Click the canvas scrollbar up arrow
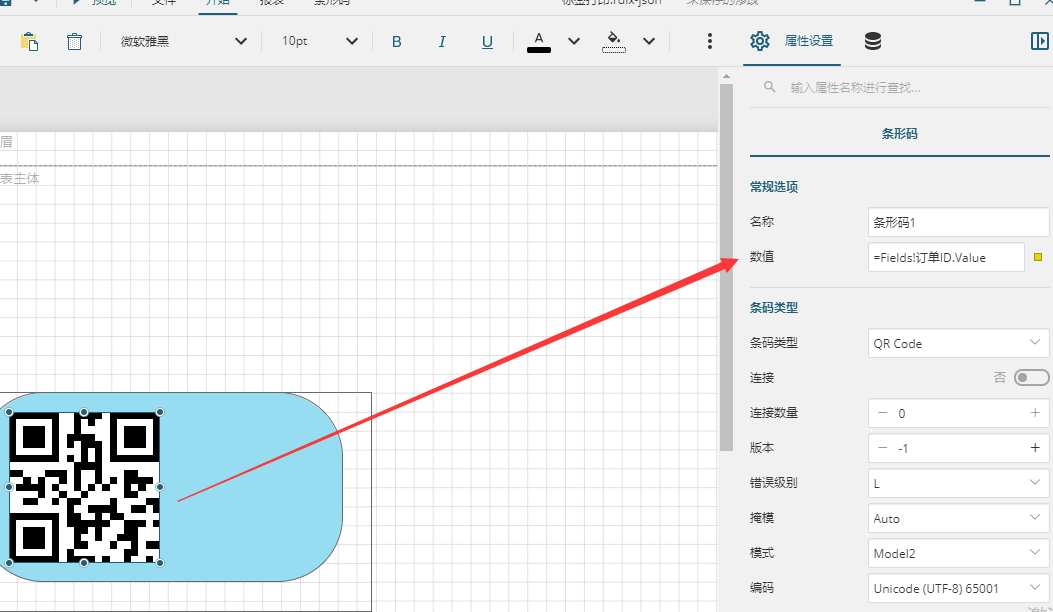The height and width of the screenshot is (612, 1053). click(x=726, y=77)
